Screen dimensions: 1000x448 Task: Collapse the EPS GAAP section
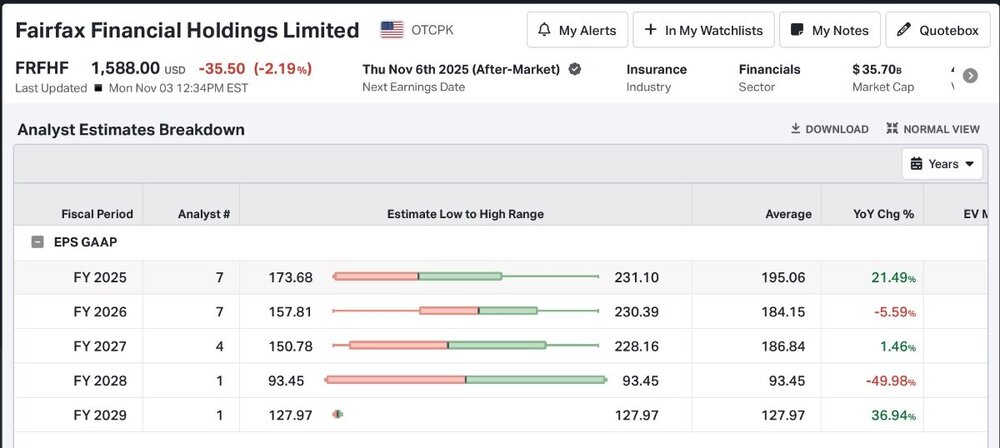point(38,243)
